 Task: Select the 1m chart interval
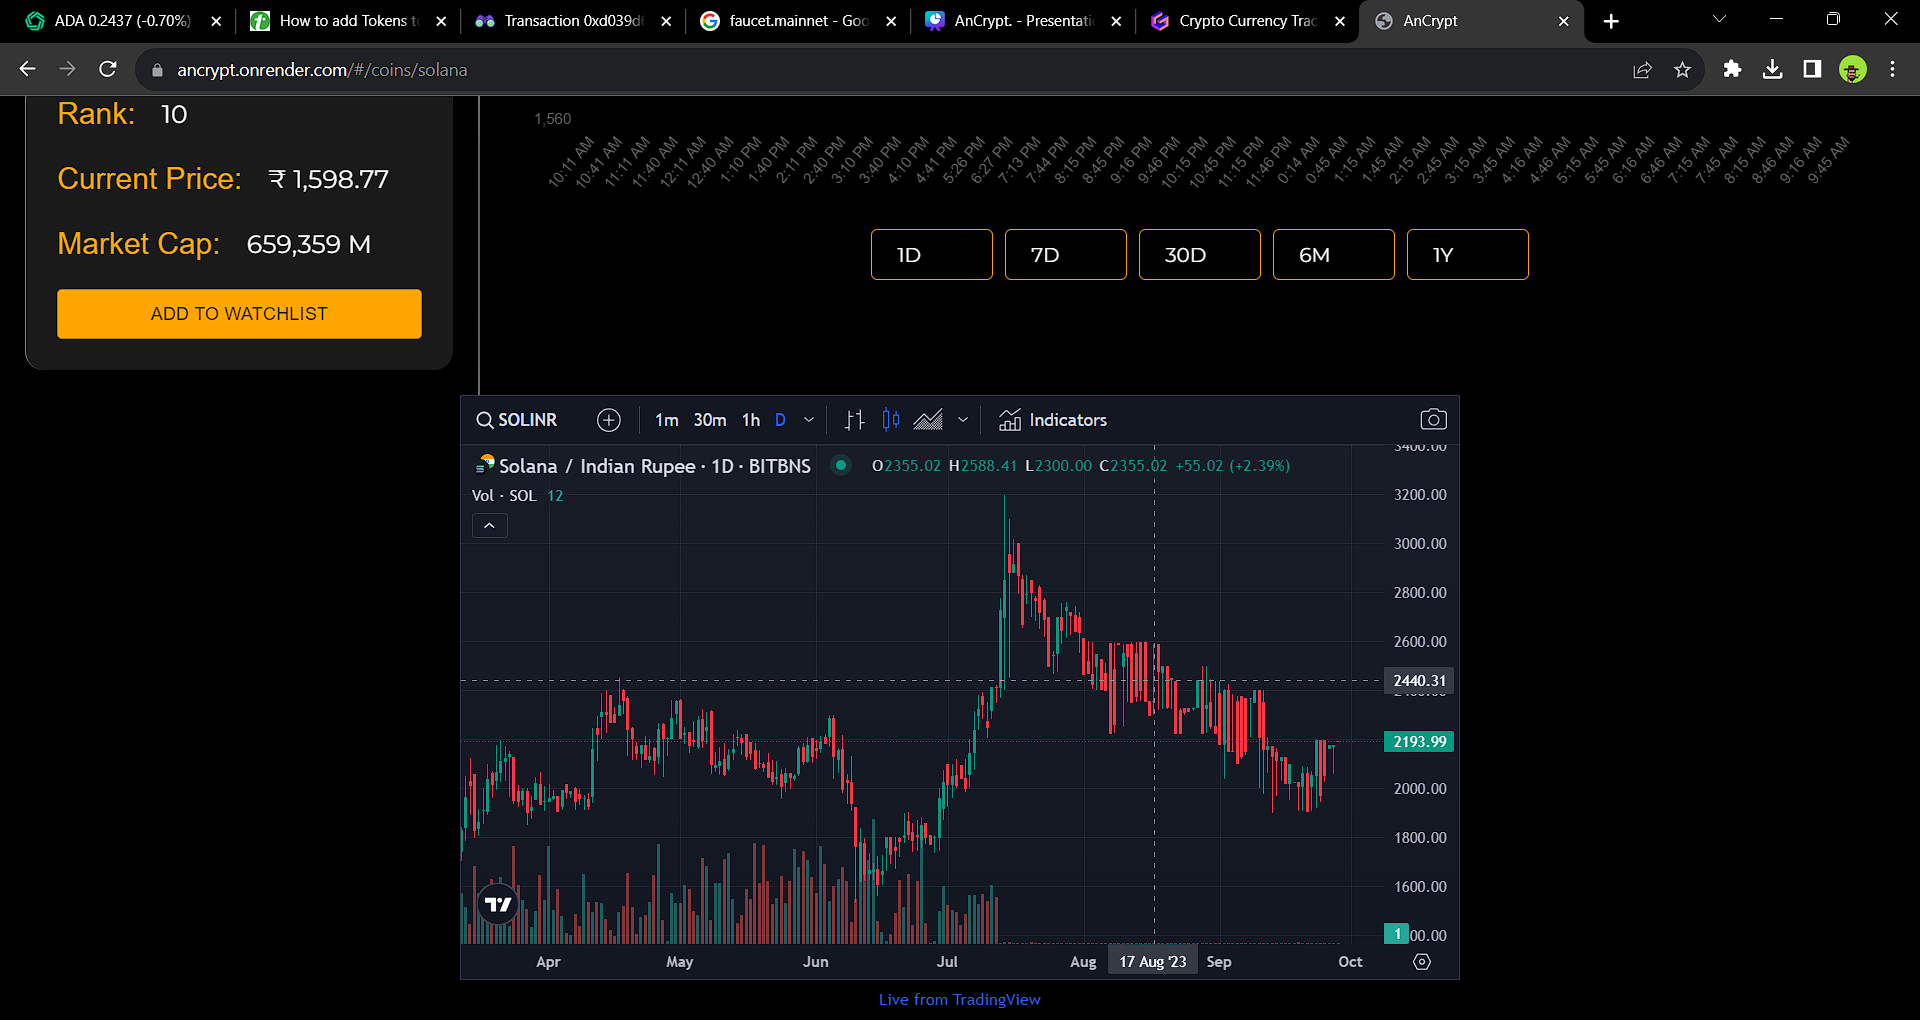(666, 420)
